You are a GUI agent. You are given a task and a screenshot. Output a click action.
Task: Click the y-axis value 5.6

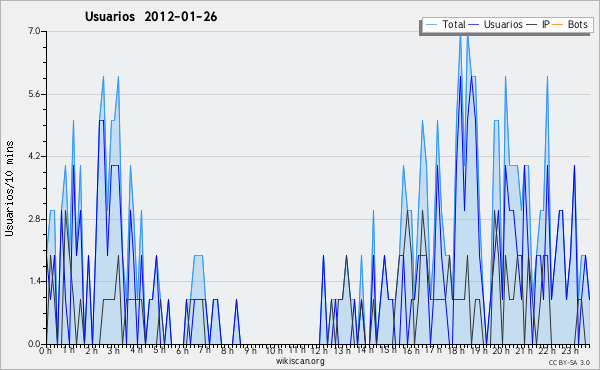click(x=34, y=94)
